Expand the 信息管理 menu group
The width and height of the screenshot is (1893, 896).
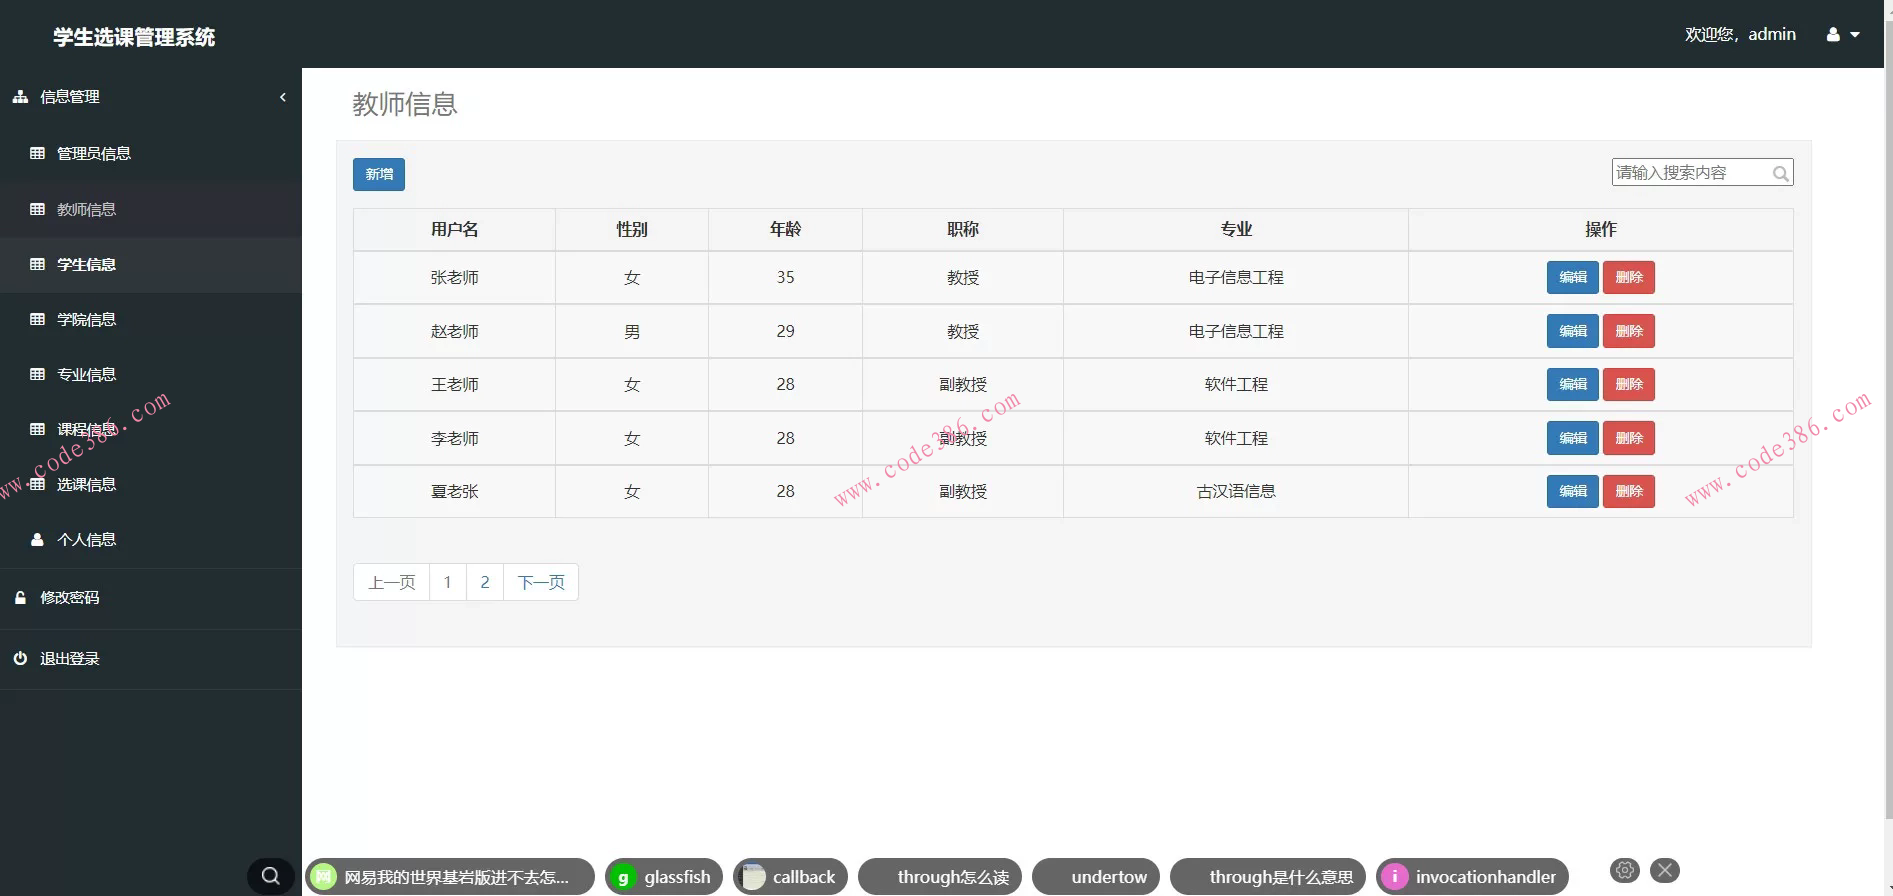tap(70, 97)
